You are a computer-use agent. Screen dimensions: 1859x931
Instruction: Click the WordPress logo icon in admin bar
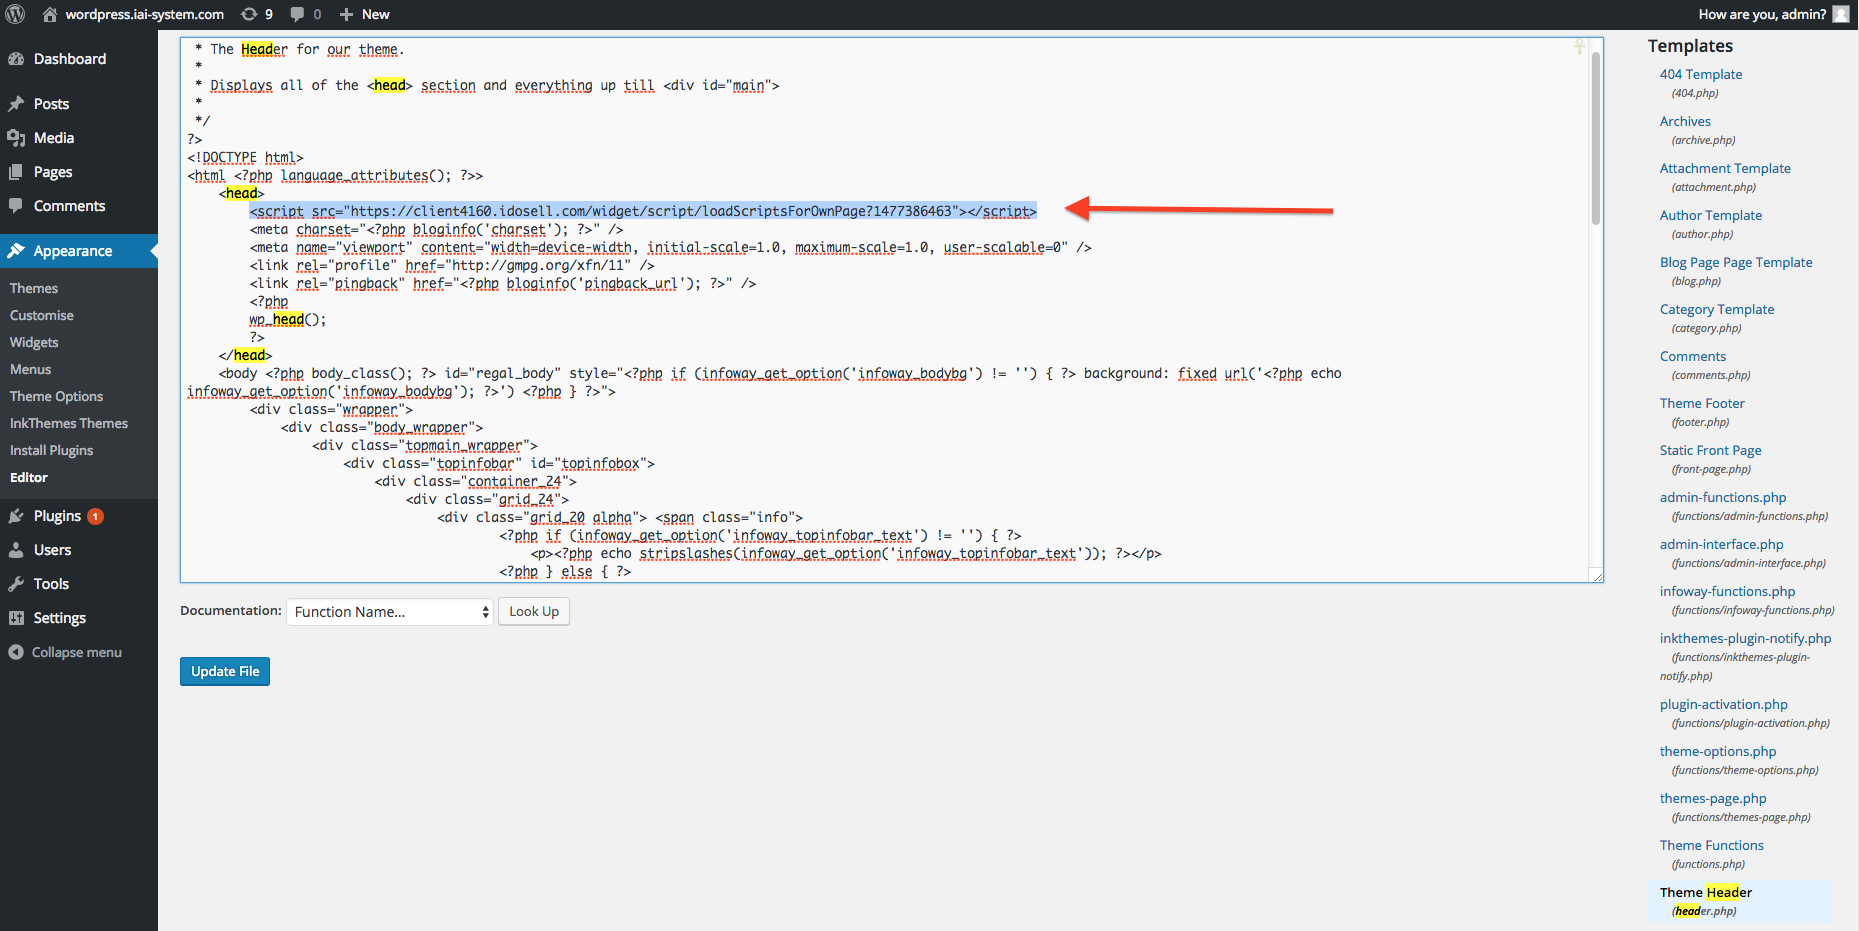click(15, 14)
